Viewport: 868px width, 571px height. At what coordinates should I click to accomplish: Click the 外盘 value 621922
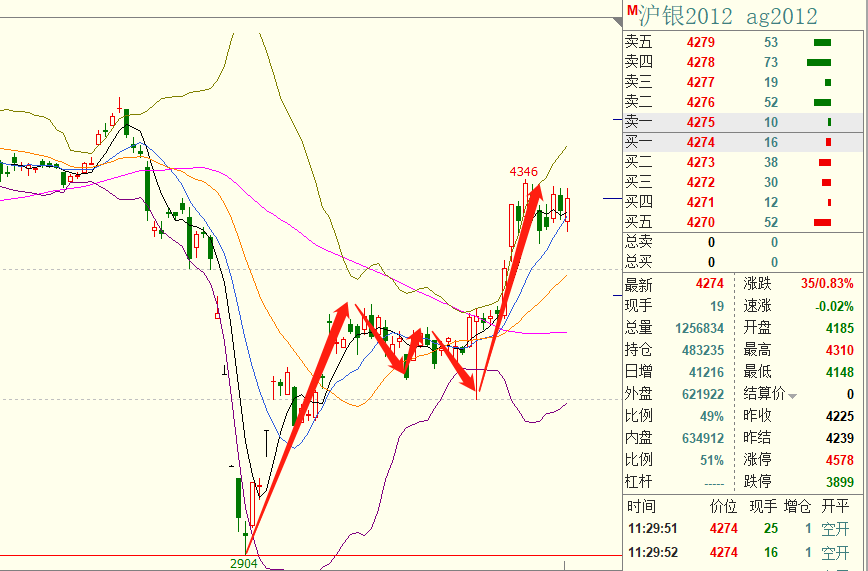pos(702,394)
